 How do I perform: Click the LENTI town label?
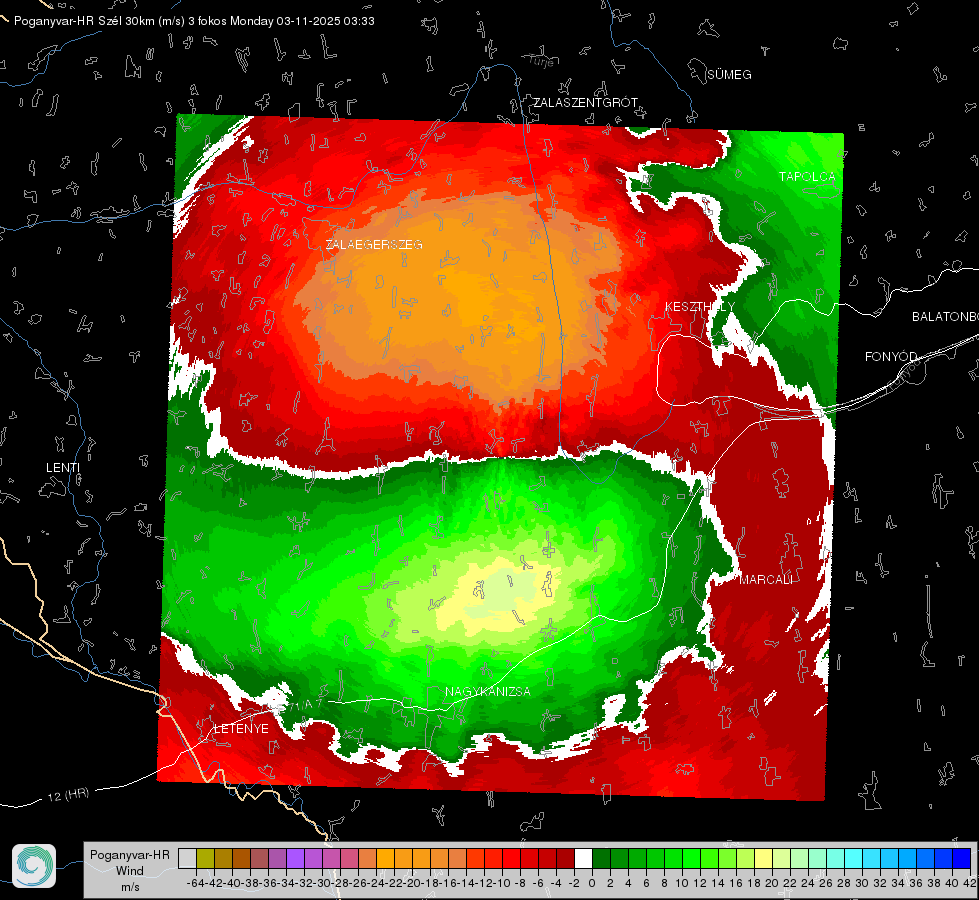point(63,467)
